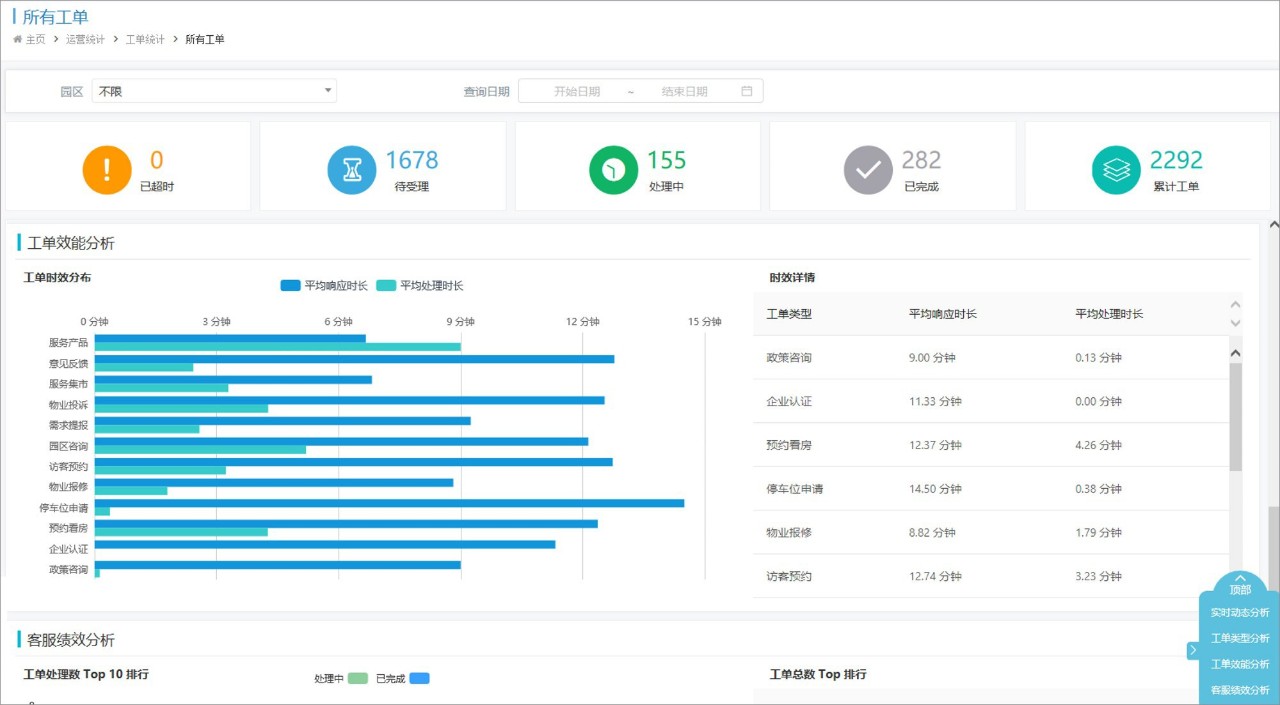Screen dimensions: 1280x705
Task: Collapse the side navigation with the arrow icon
Action: (x=1193, y=650)
